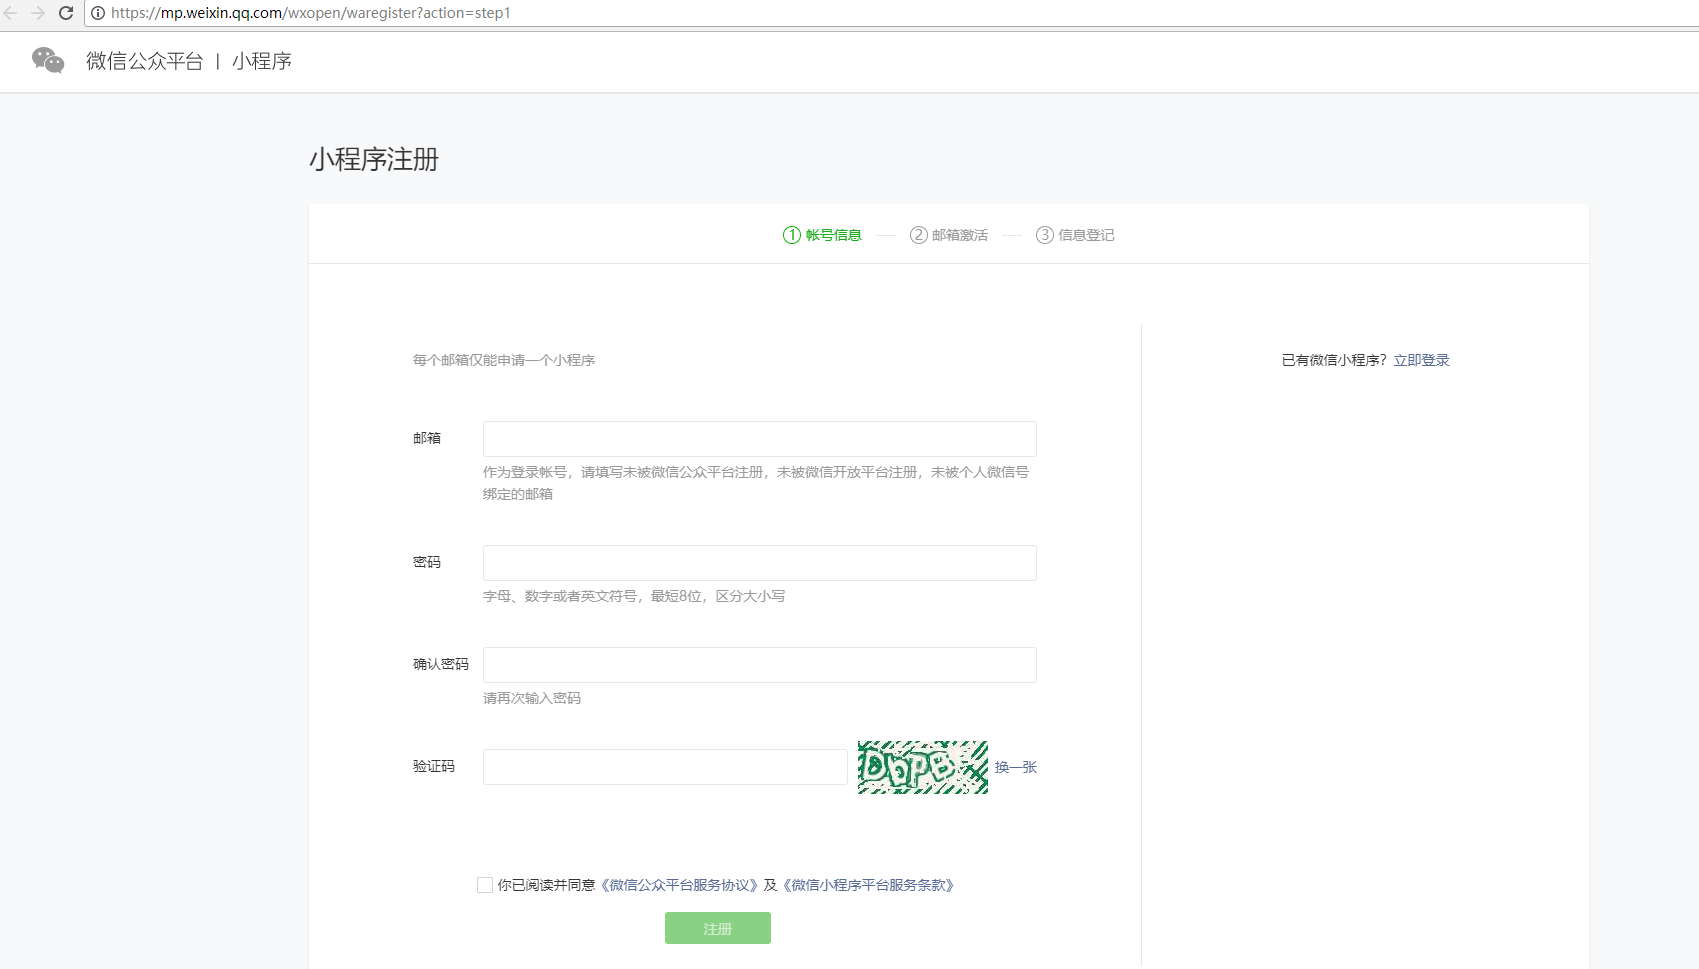Reload the page with the refresh icon
1699x969 pixels.
pyautogui.click(x=66, y=13)
